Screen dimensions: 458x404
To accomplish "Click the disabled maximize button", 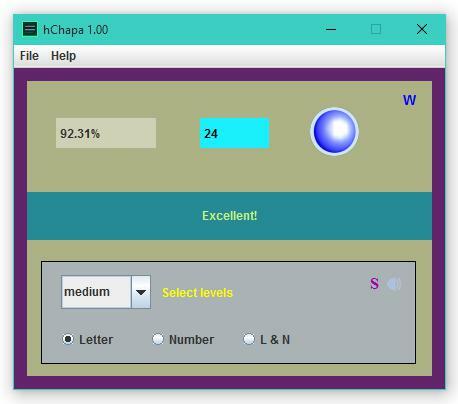I will point(376,29).
